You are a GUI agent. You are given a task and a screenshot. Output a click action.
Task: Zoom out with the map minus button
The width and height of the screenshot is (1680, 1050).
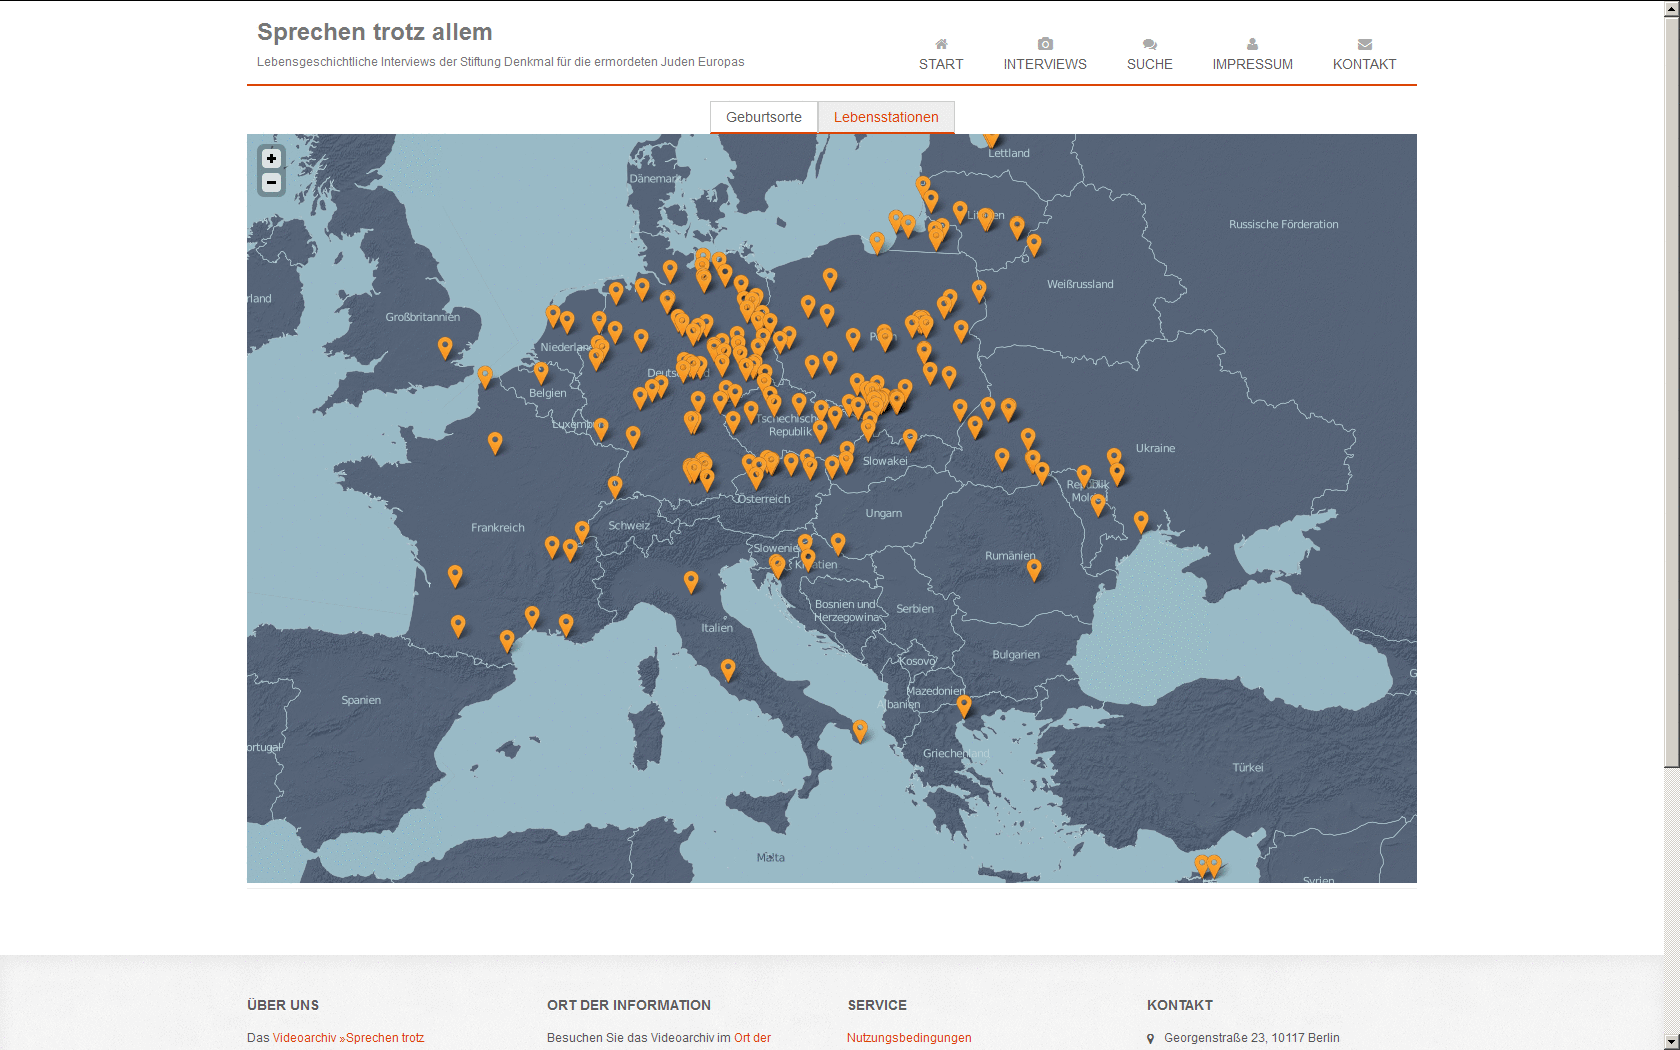271,182
